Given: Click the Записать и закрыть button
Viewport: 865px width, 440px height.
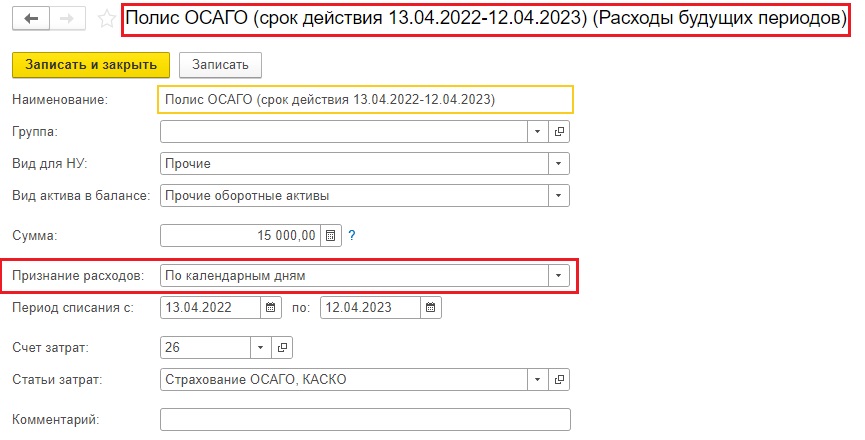Looking at the screenshot, I should pos(91,65).
